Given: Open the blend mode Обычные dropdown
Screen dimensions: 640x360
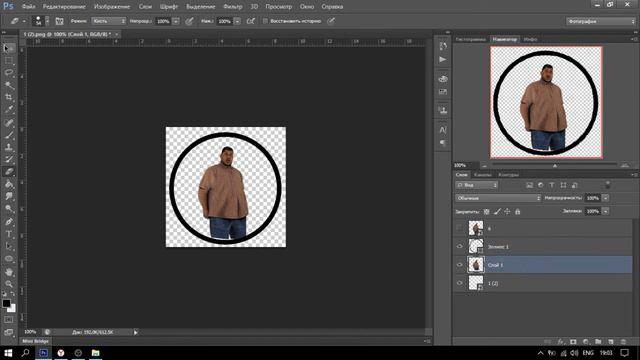Looking at the screenshot, I should pos(498,198).
